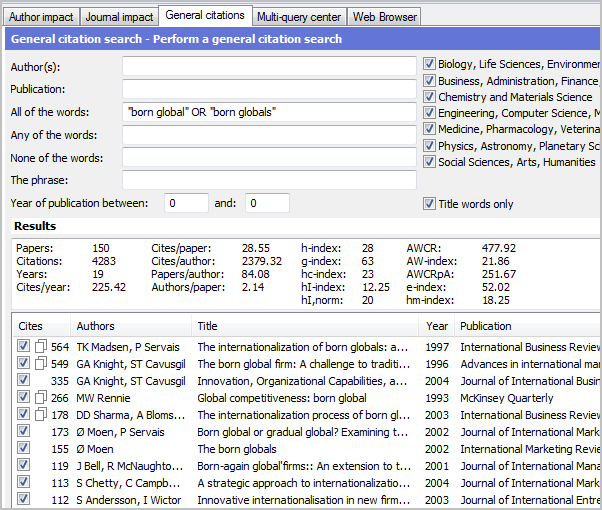
Task: Click the AWCR value 477.92
Action: 499,248
